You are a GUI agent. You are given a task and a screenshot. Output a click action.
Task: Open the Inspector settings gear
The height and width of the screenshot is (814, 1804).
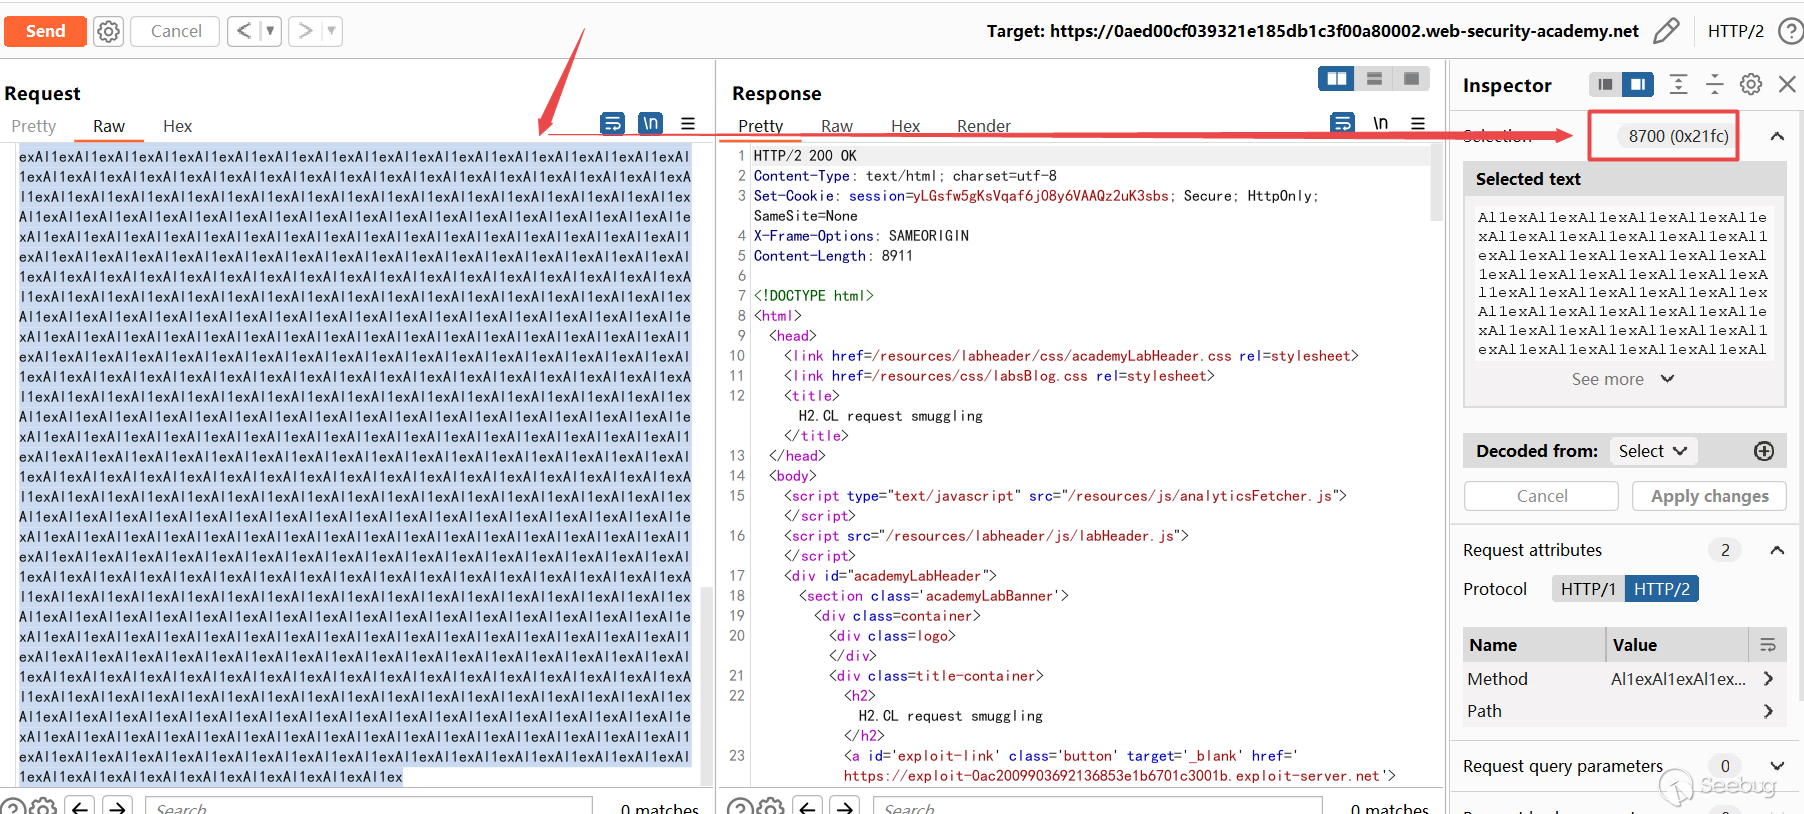pyautogui.click(x=1750, y=85)
